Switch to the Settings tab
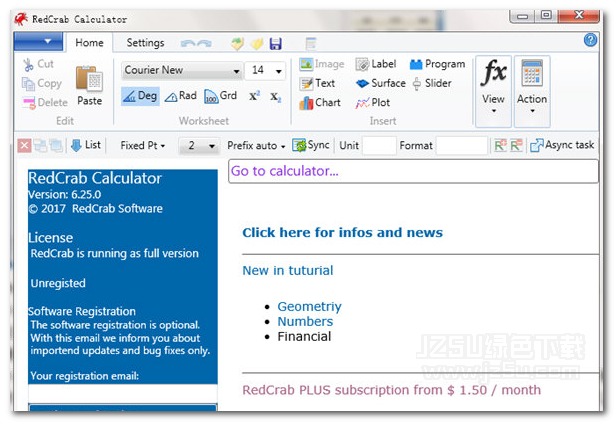Viewport: 614px width, 422px height. (145, 43)
